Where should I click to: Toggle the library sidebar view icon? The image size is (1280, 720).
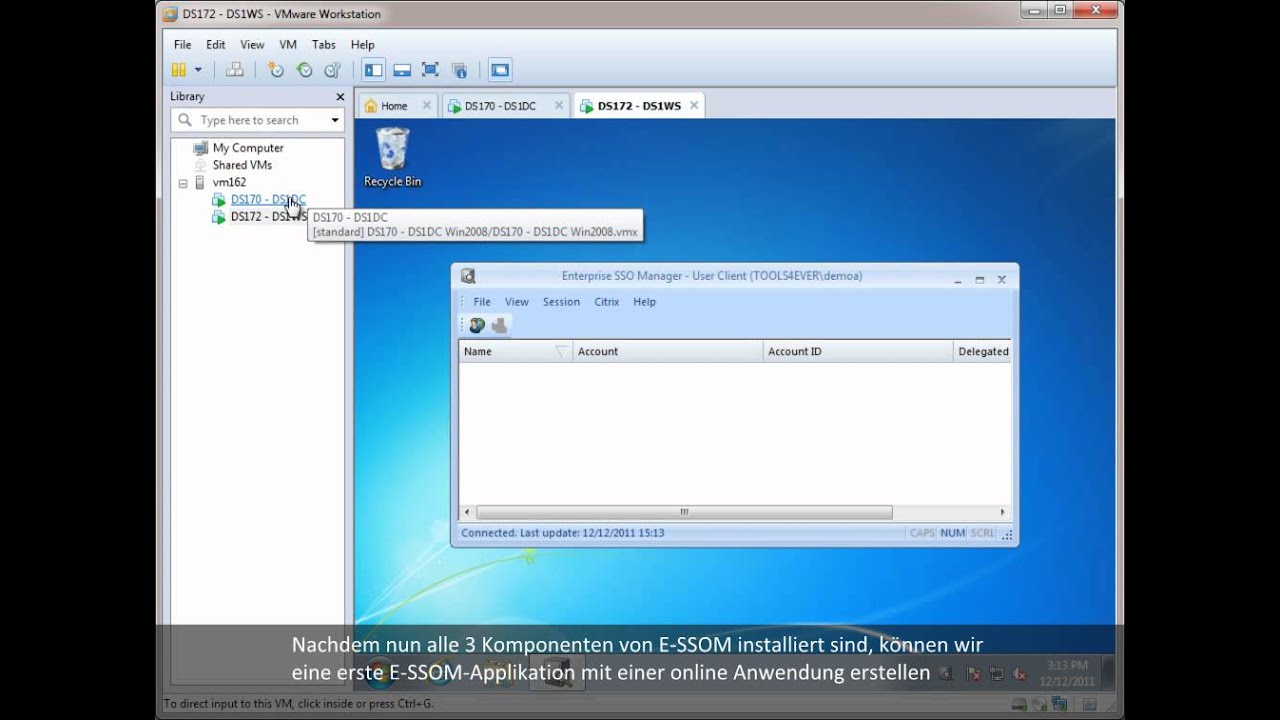374,70
